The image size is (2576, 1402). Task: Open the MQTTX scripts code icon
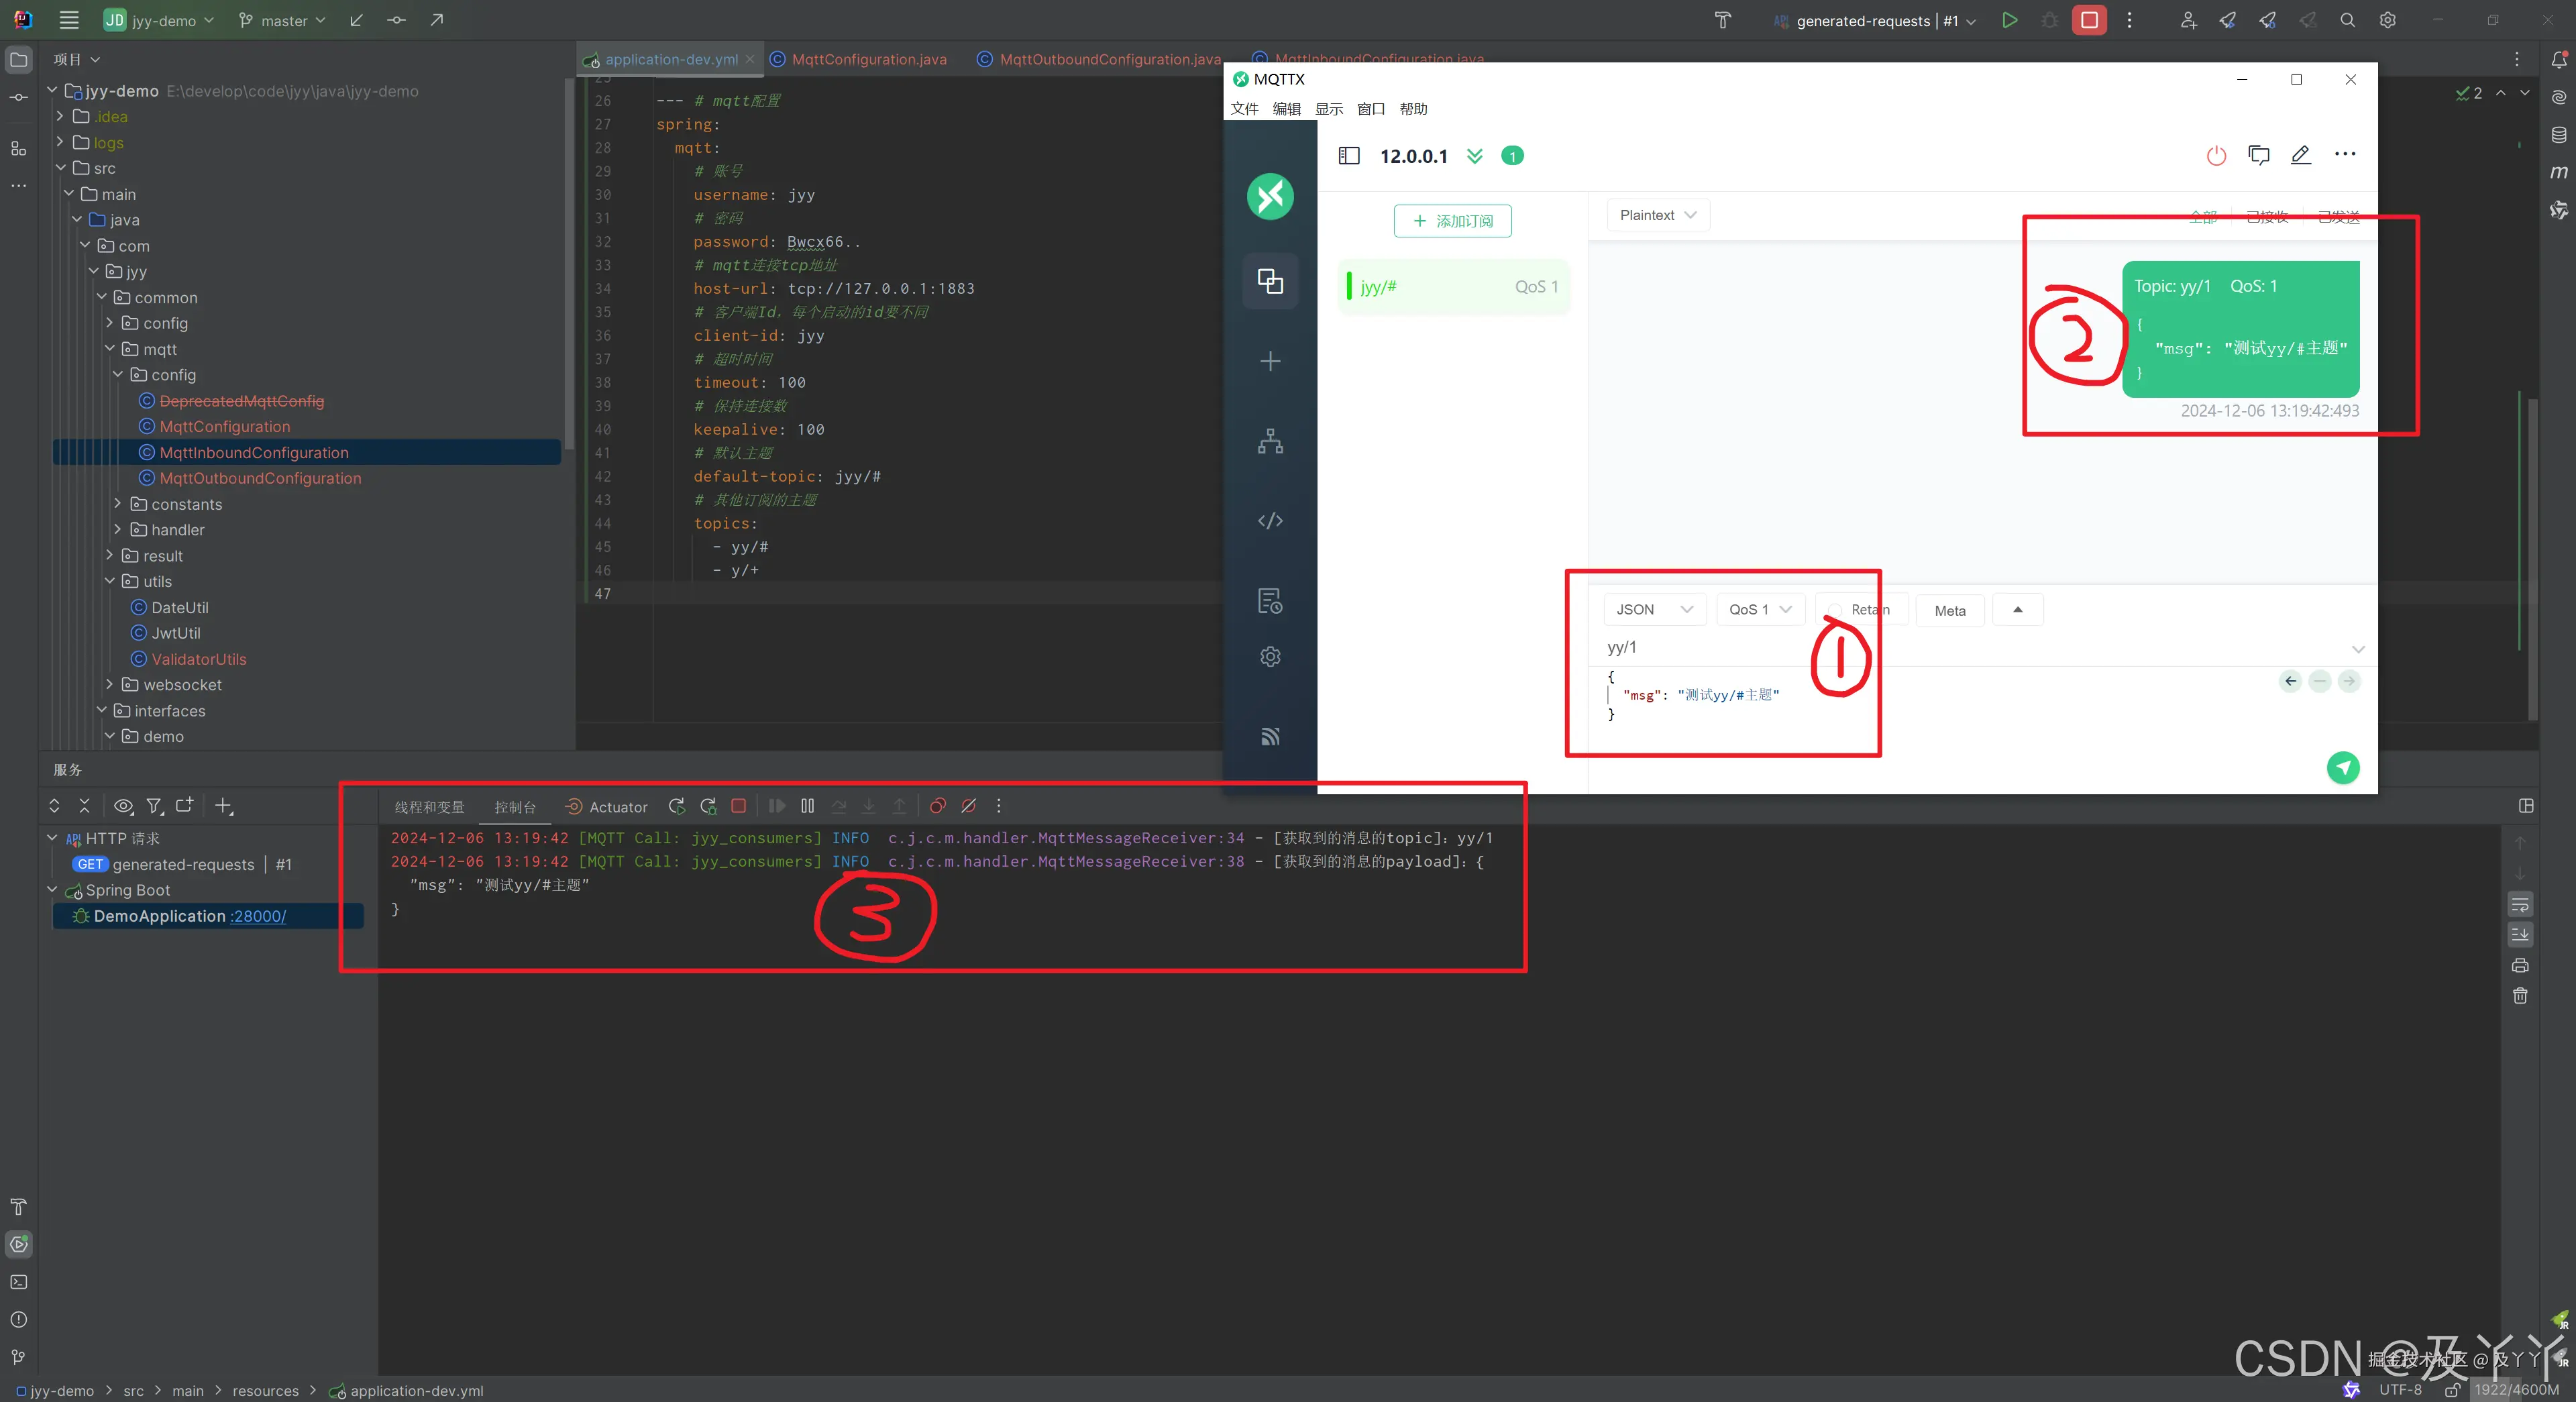[x=1270, y=520]
